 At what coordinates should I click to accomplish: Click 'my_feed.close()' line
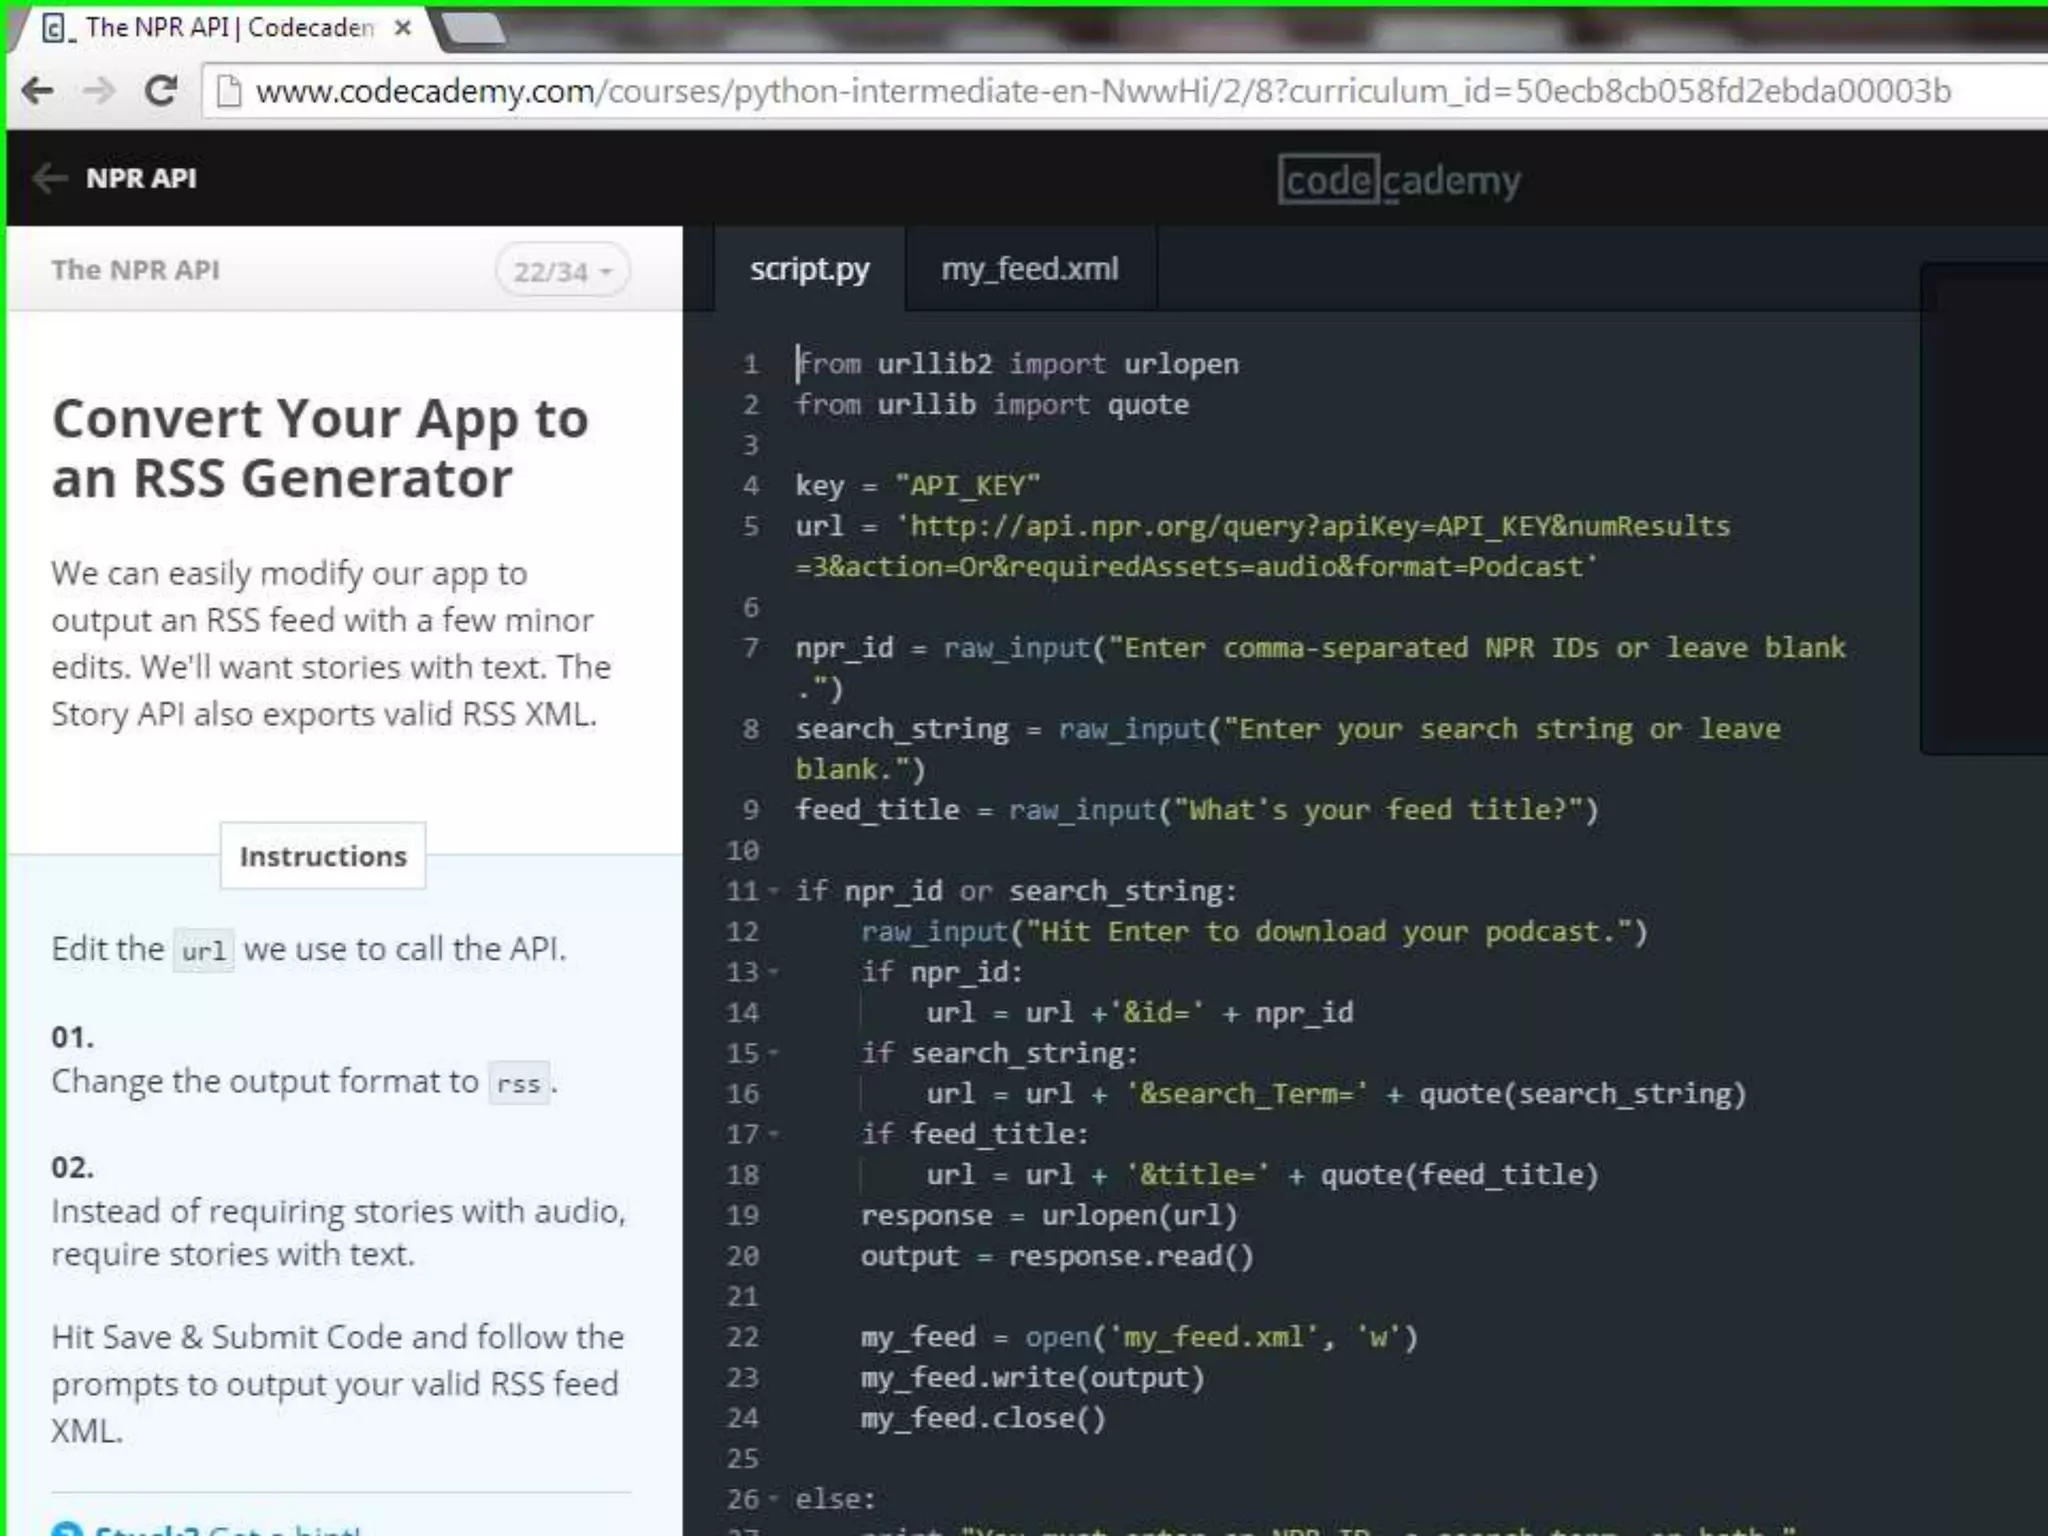coord(983,1418)
